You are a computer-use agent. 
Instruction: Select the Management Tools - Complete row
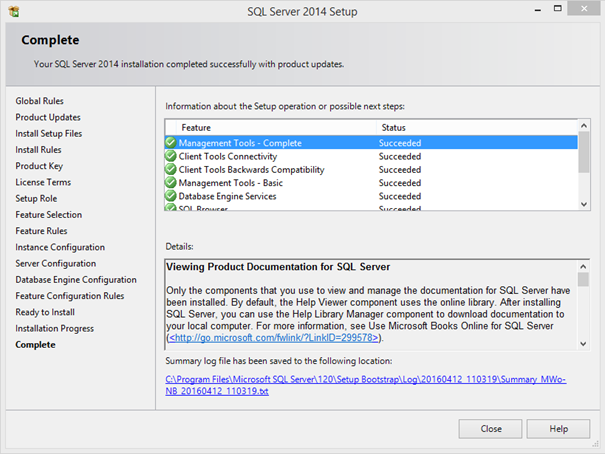(x=371, y=143)
